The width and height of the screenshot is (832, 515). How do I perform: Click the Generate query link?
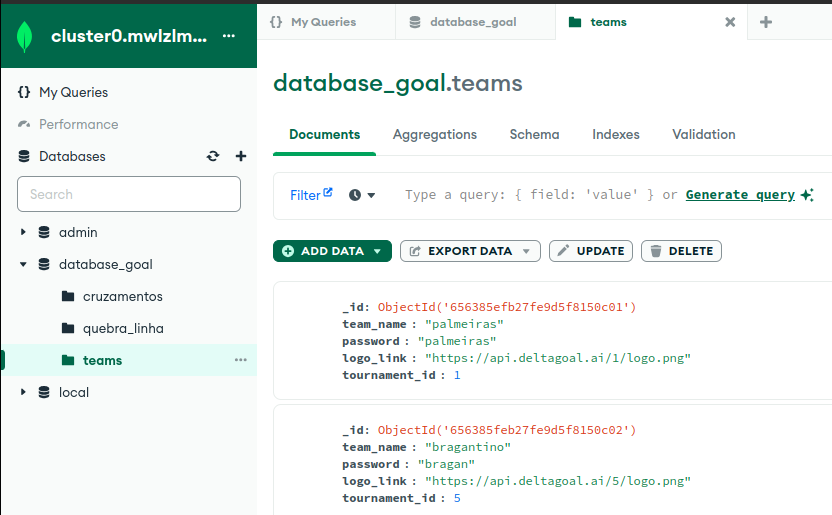[x=740, y=195]
